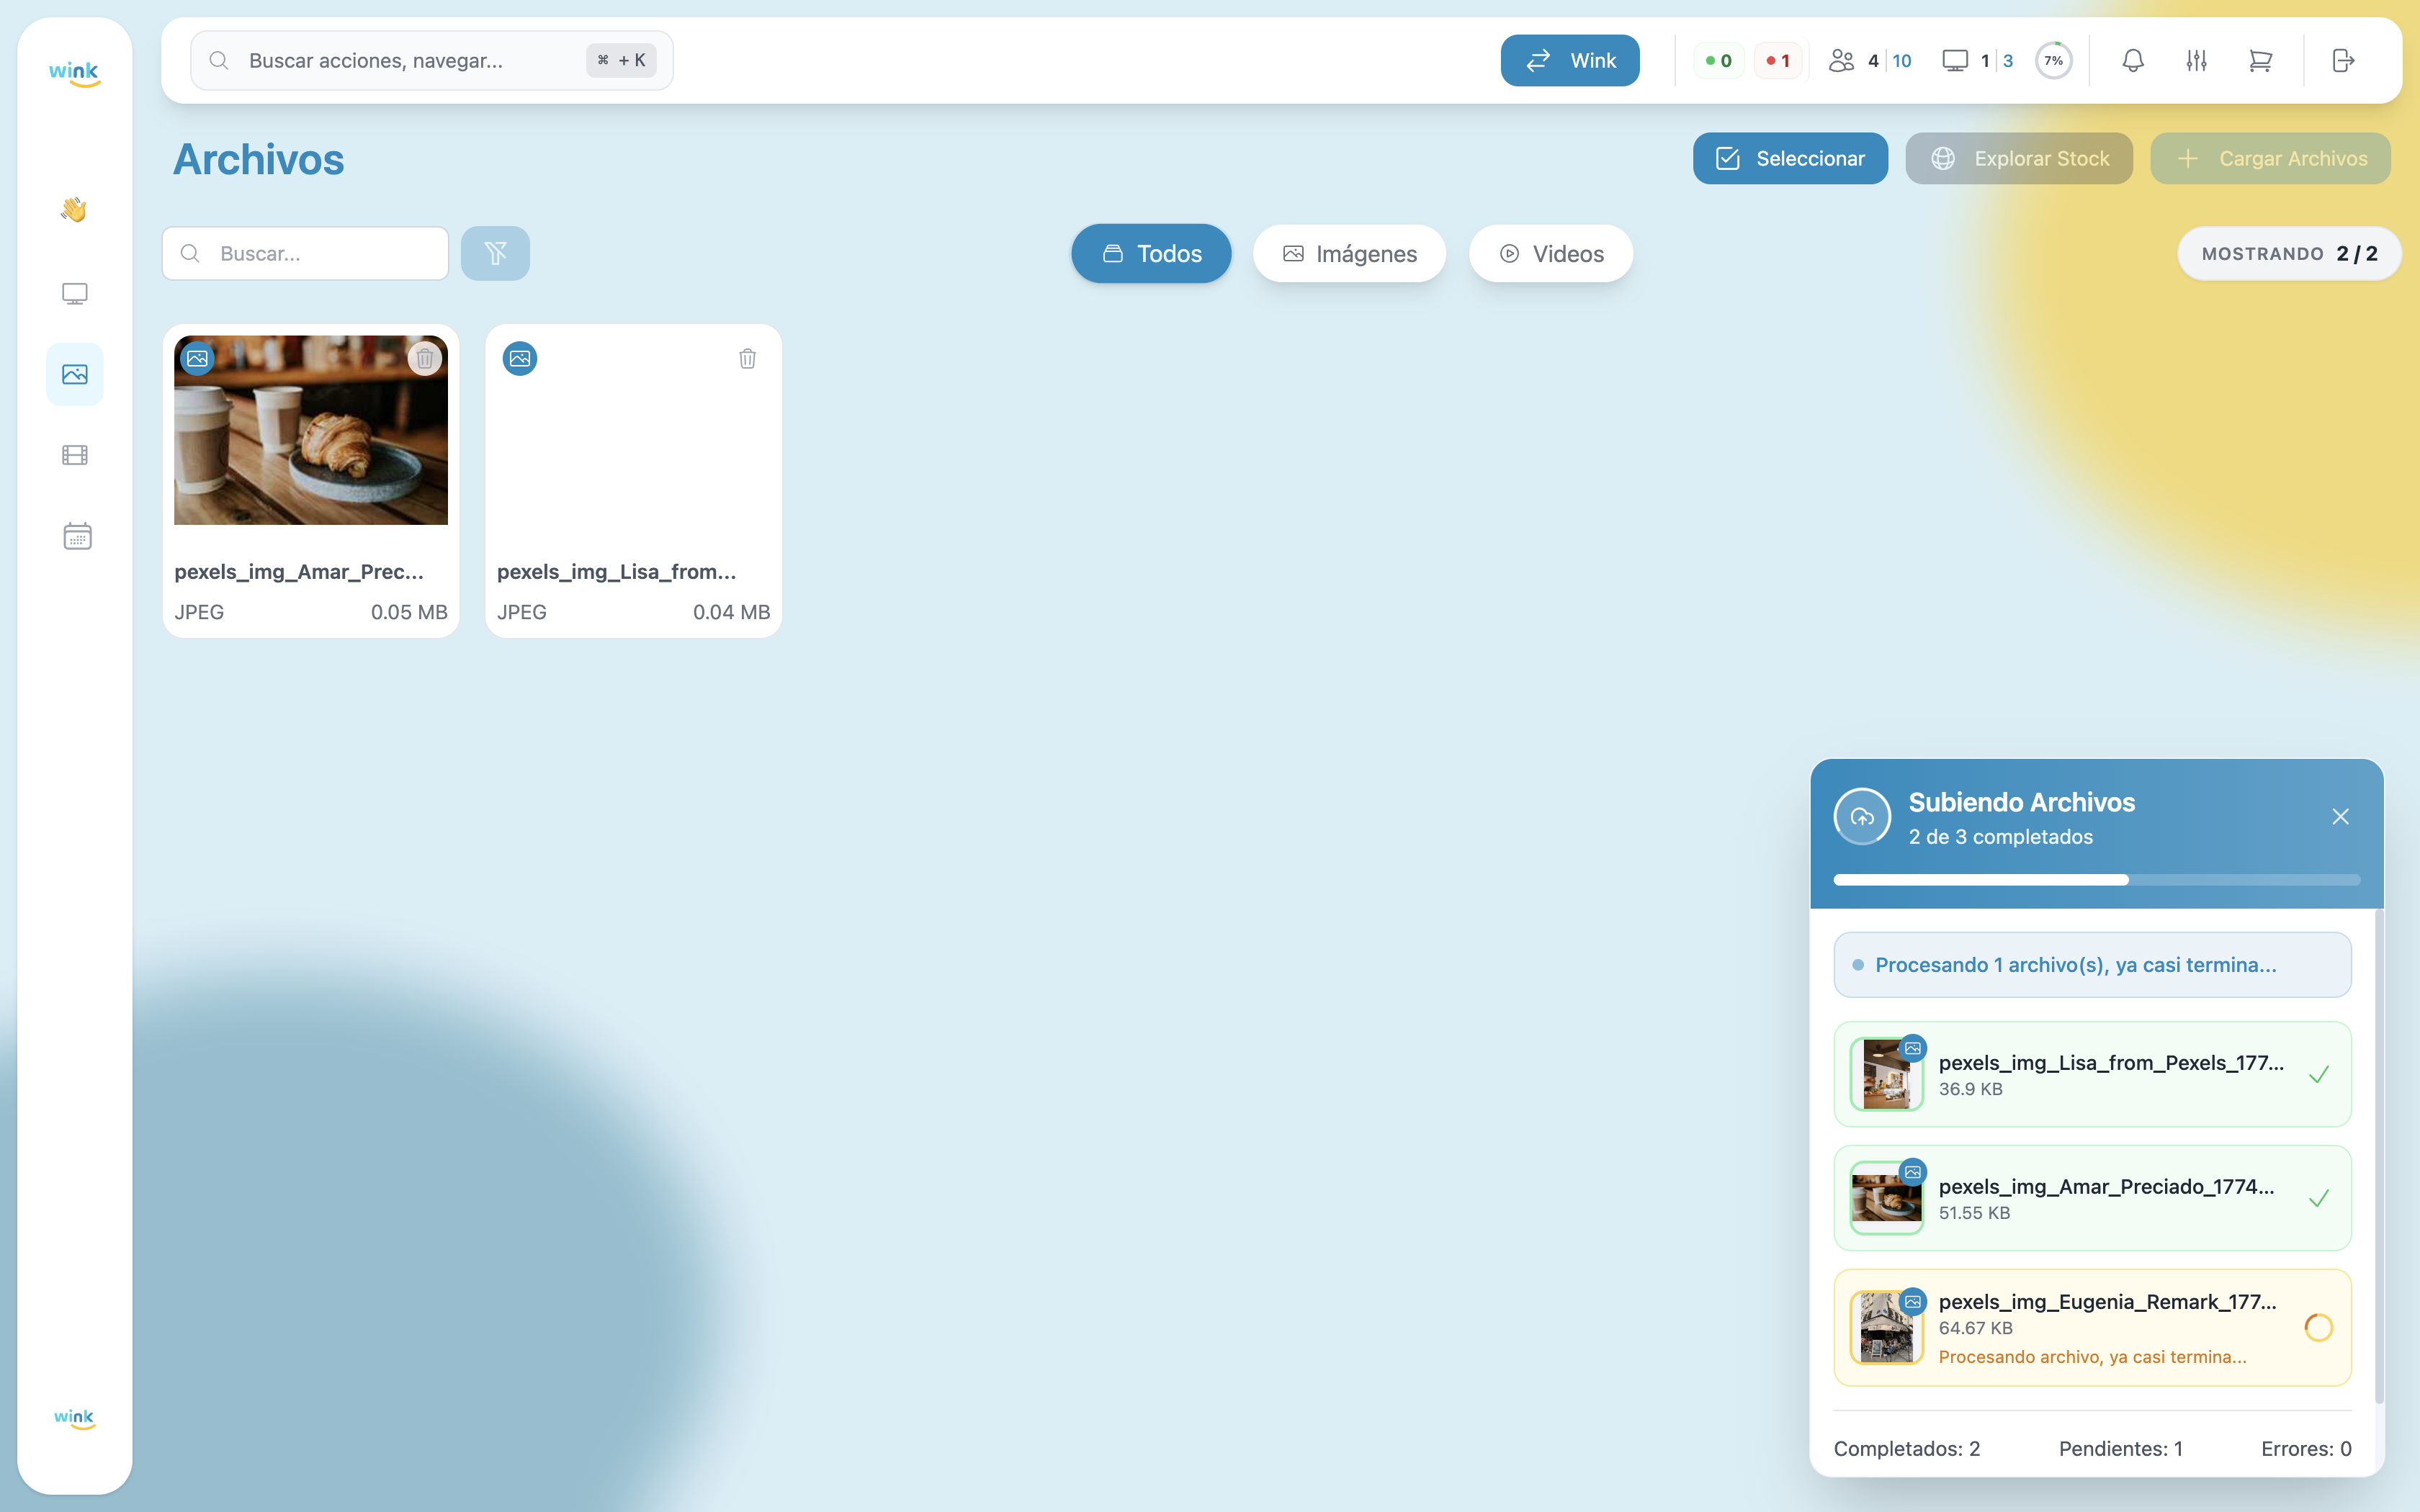The image size is (2420, 1512).
Task: Click image type badge on pexels_img_Amar_Prec card
Action: click(198, 358)
